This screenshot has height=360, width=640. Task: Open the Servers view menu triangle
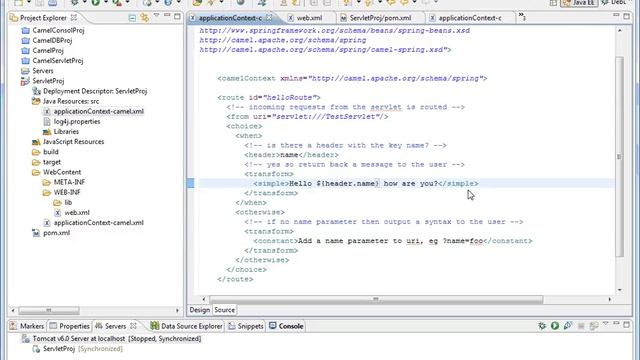[x=606, y=323]
